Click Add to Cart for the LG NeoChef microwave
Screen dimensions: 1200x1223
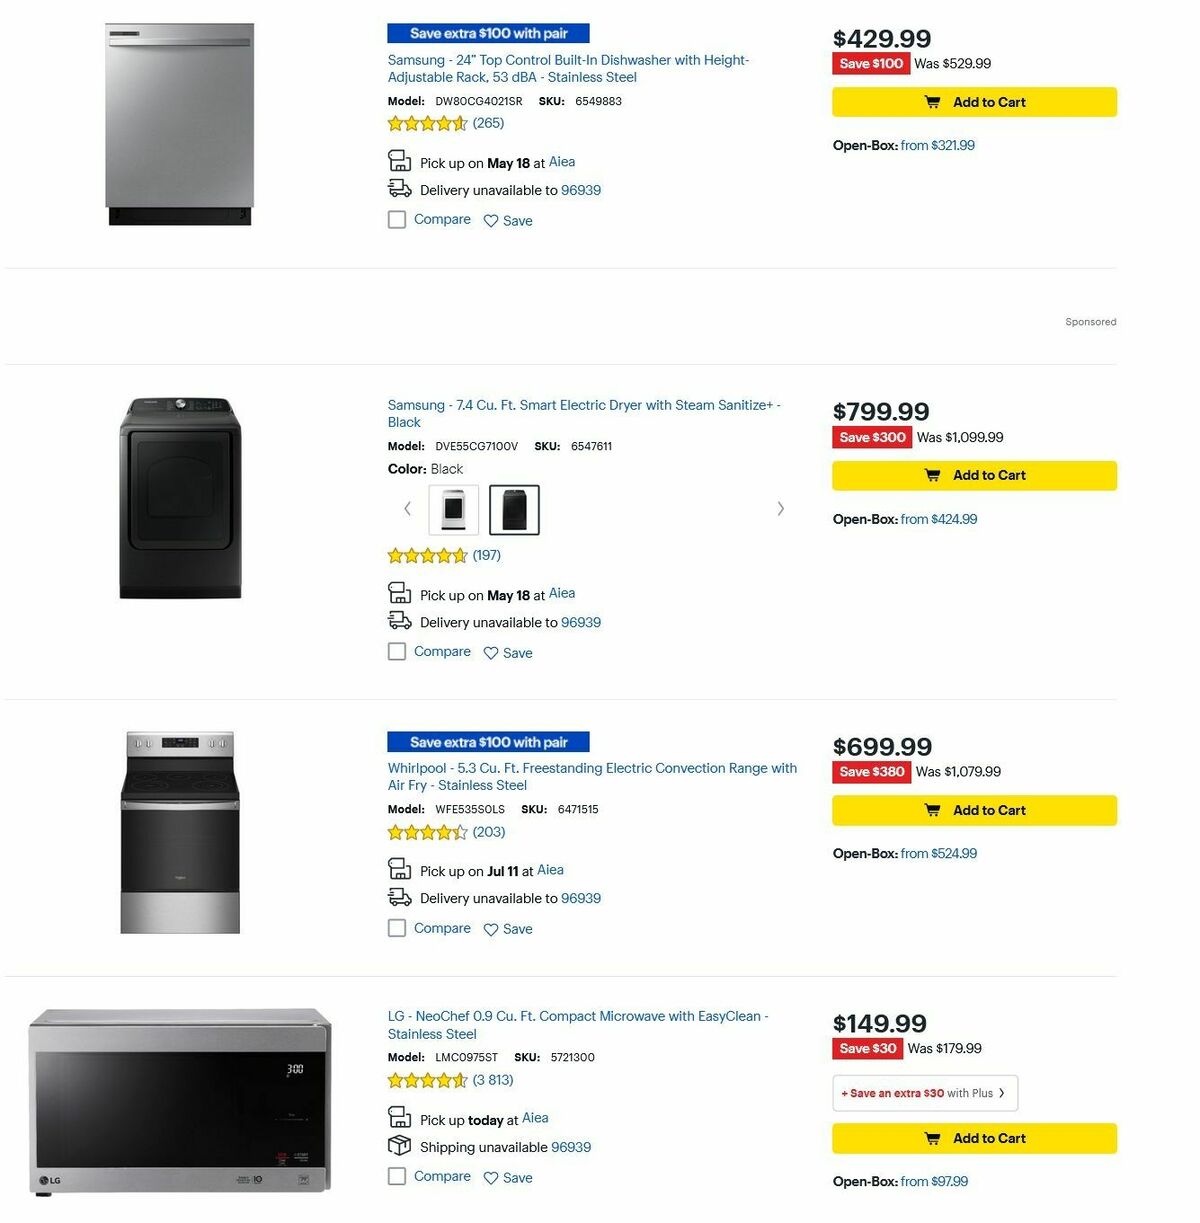pos(973,1138)
